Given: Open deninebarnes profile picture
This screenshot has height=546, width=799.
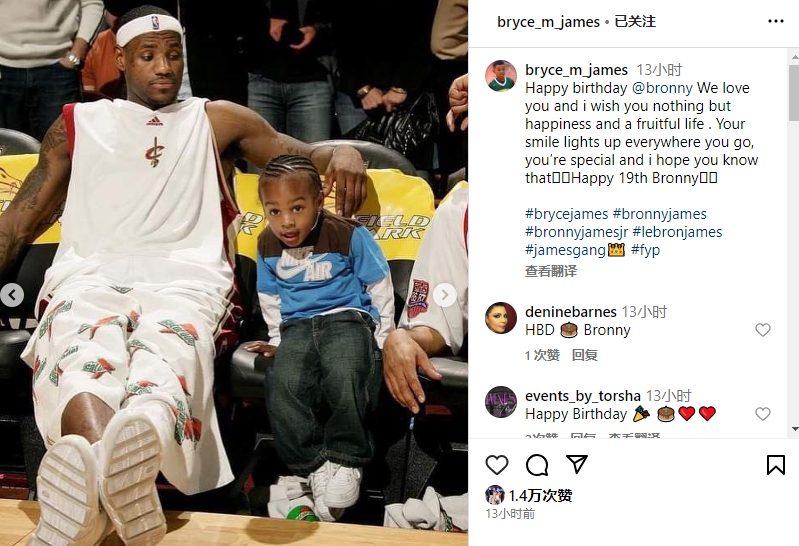Looking at the screenshot, I should (500, 318).
